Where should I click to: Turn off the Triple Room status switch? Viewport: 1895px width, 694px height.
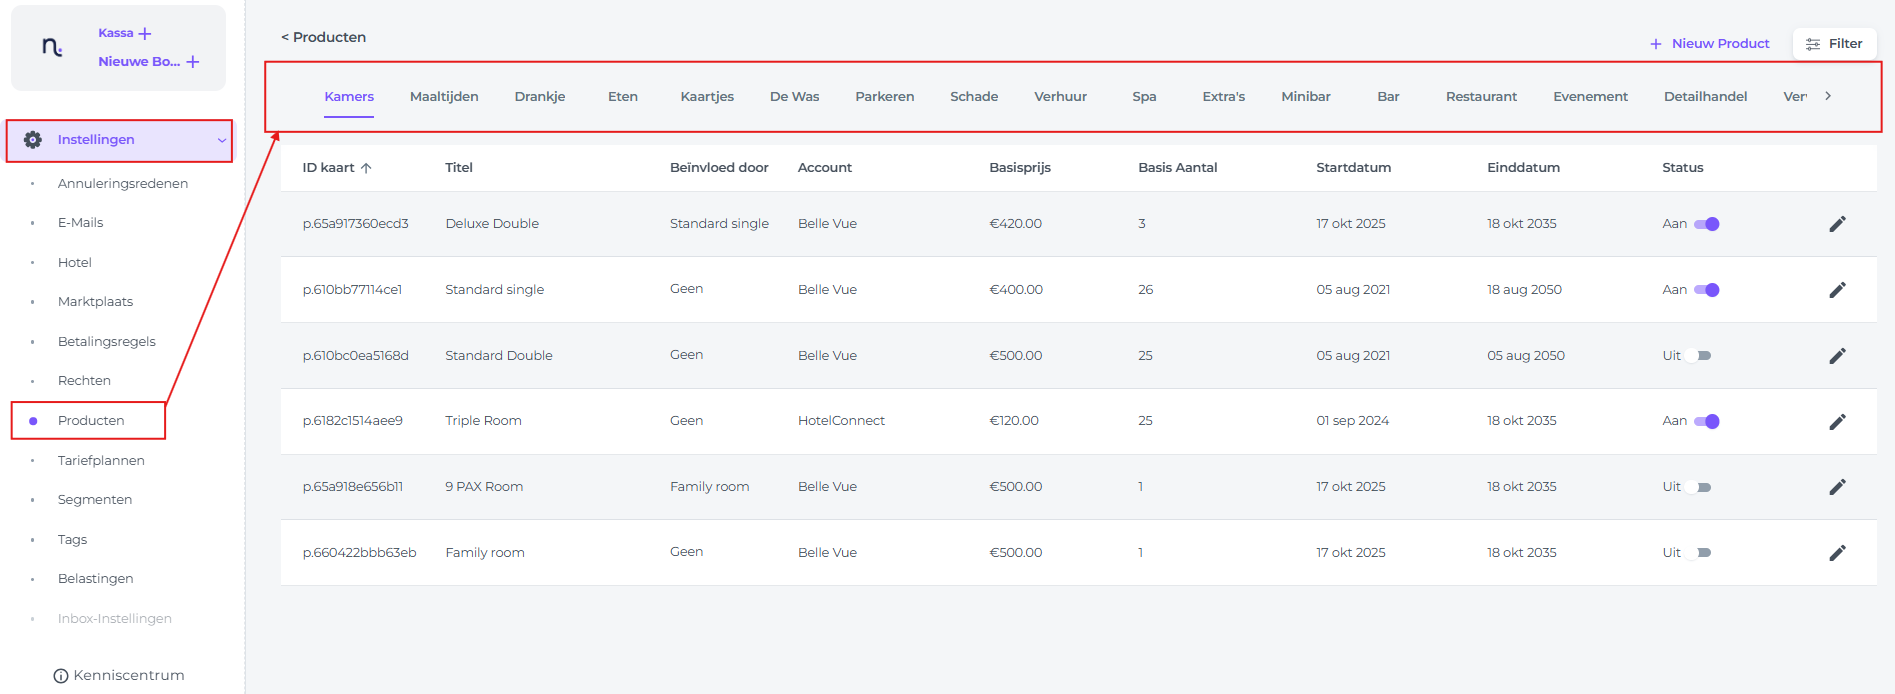[1706, 422]
